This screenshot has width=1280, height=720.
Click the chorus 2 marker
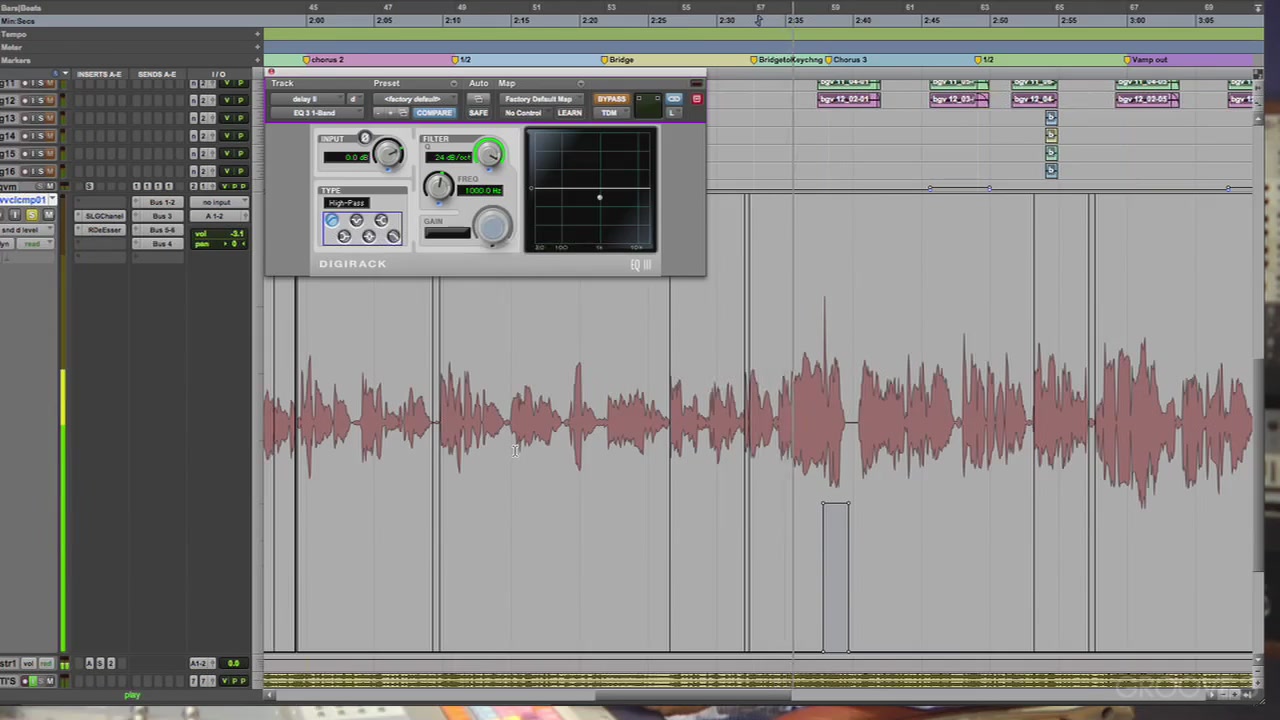[x=323, y=60]
